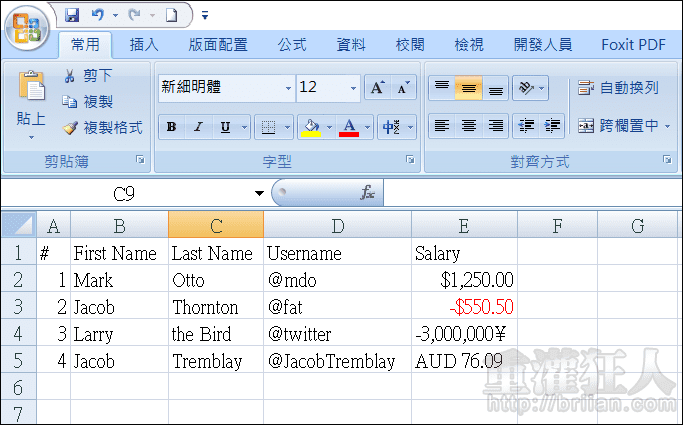Open the Foxit PDF tab
Viewport: 683px width, 425px height.
pyautogui.click(x=633, y=45)
